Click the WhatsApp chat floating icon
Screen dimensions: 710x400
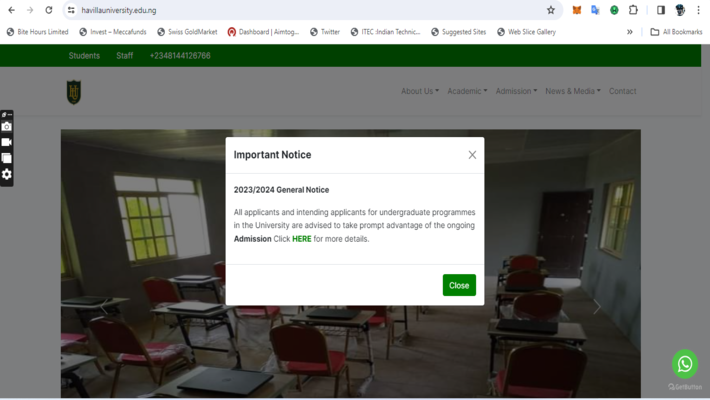[x=684, y=363]
